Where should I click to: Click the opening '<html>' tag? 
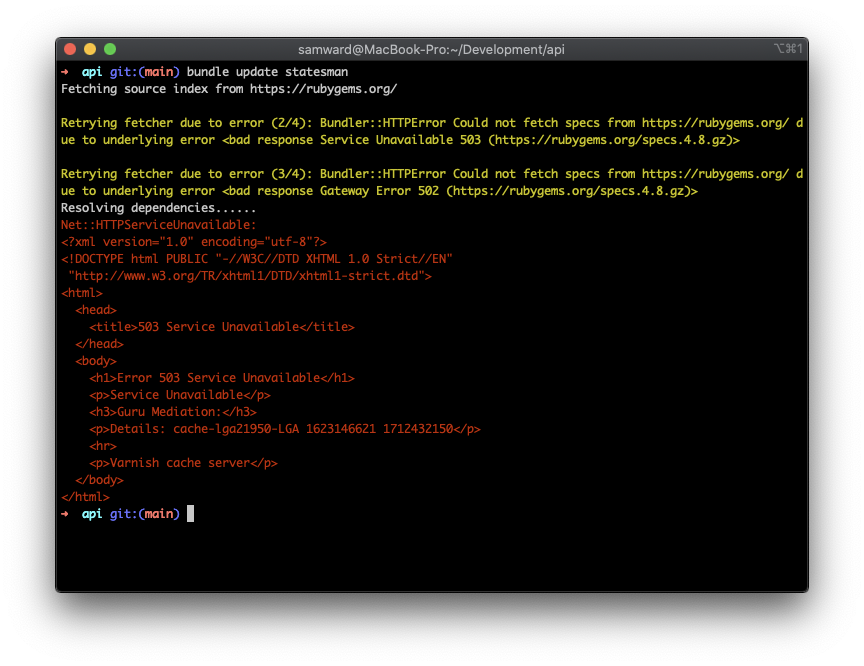82,294
